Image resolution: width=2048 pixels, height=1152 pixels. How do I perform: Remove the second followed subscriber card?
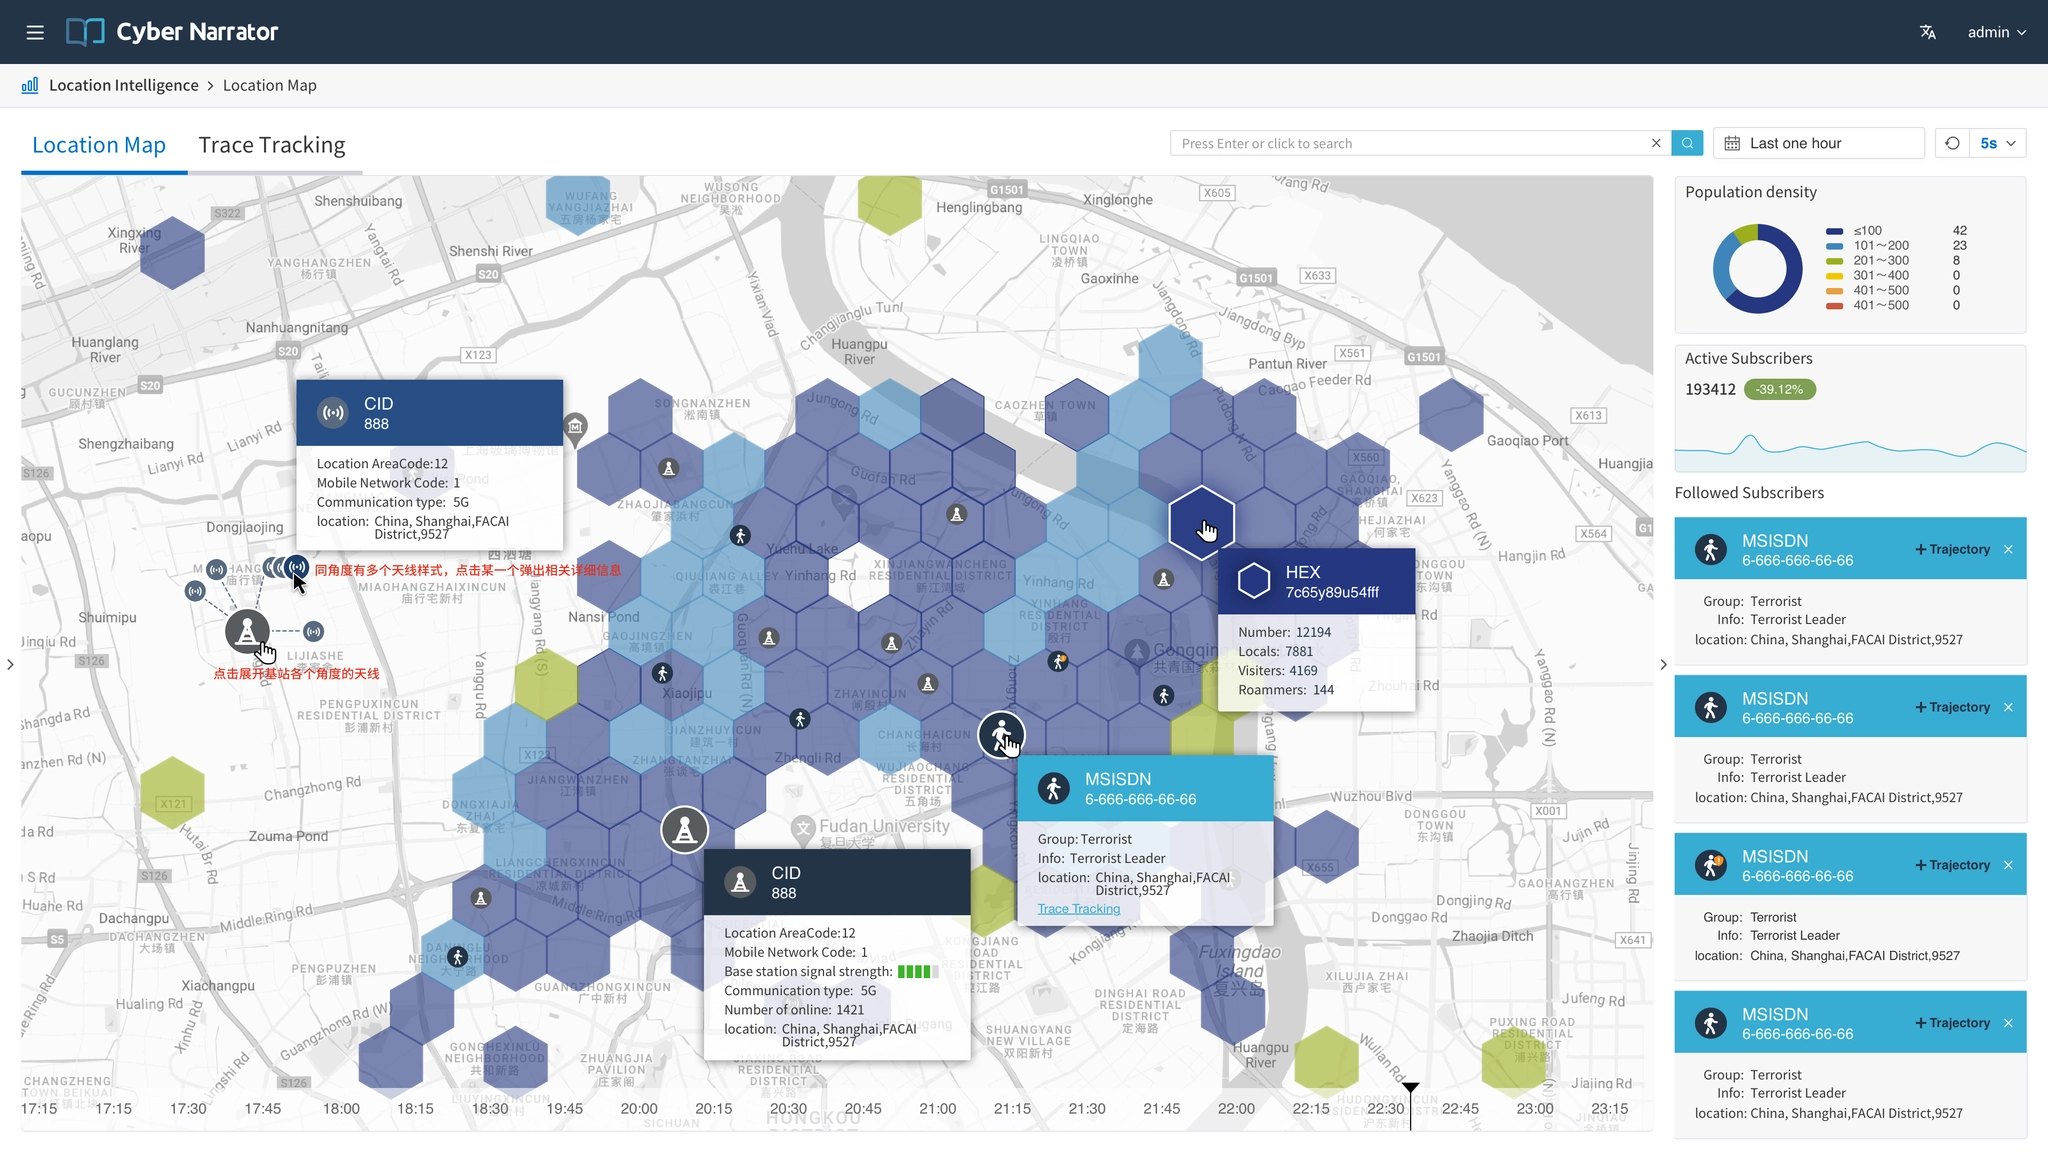[x=2008, y=707]
